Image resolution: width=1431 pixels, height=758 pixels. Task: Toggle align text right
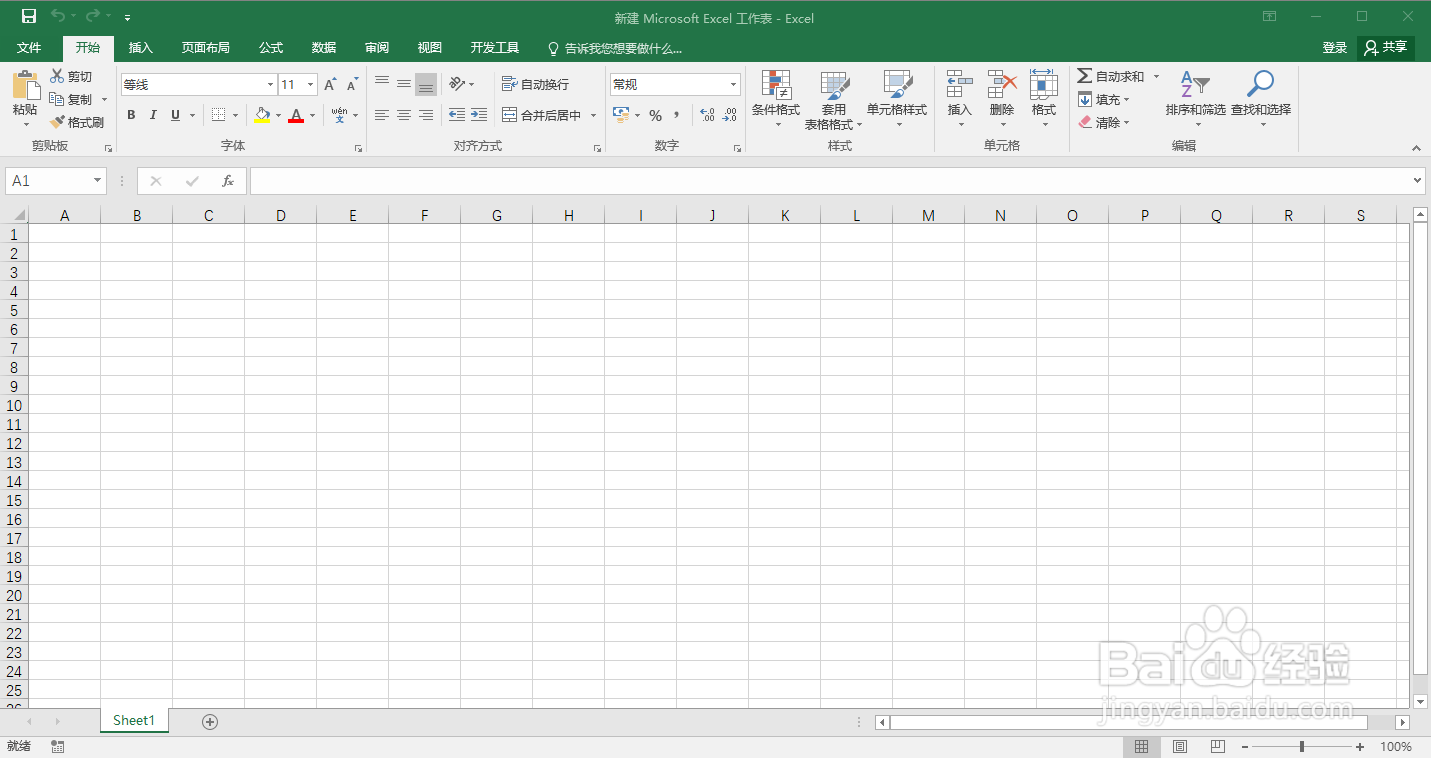point(426,115)
